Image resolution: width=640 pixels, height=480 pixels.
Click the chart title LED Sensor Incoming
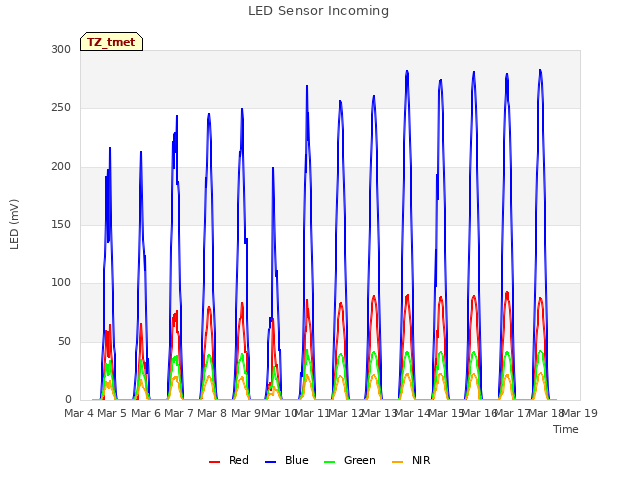tap(318, 11)
